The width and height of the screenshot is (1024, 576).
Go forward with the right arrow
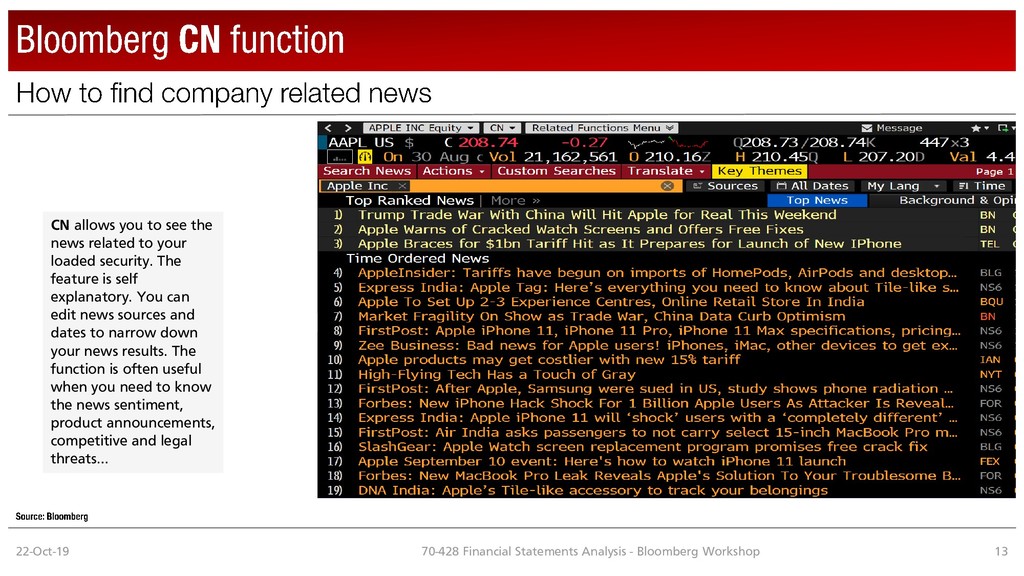tap(348, 128)
